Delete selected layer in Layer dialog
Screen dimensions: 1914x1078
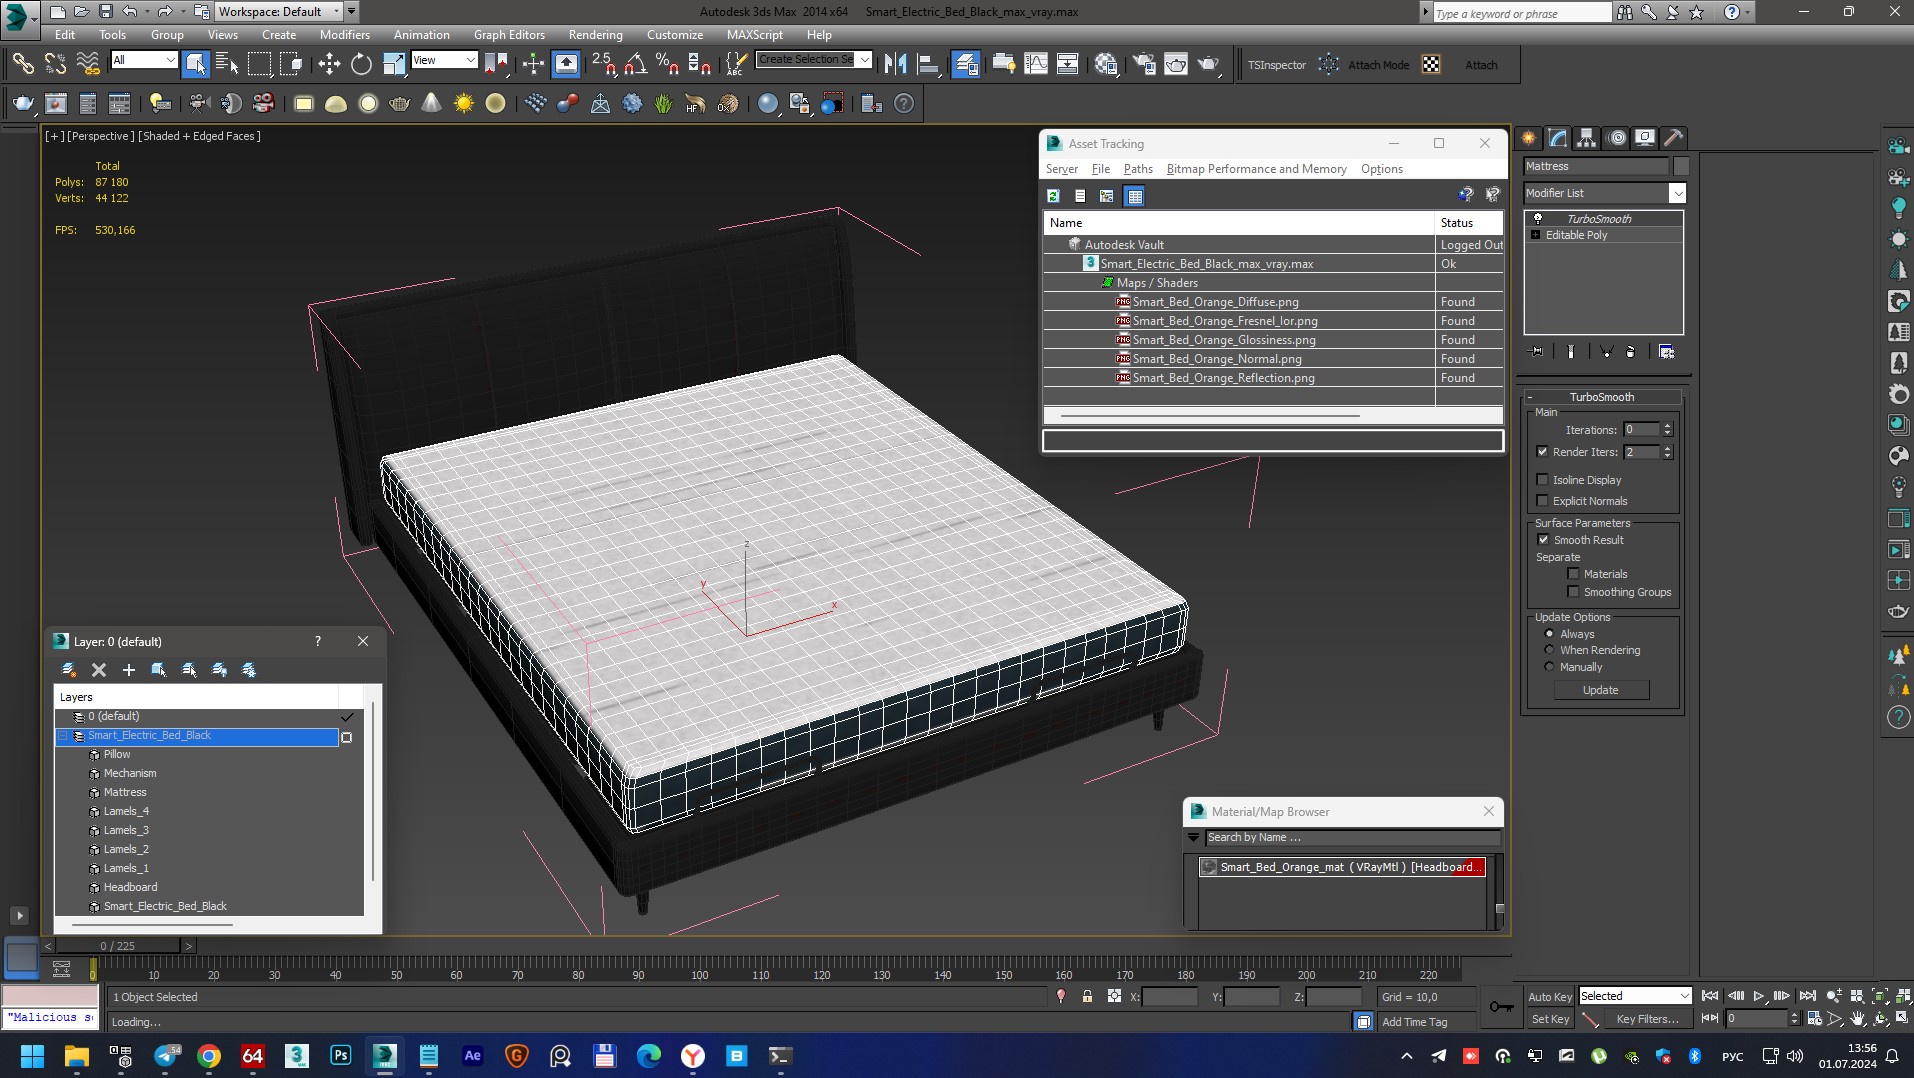pos(98,670)
